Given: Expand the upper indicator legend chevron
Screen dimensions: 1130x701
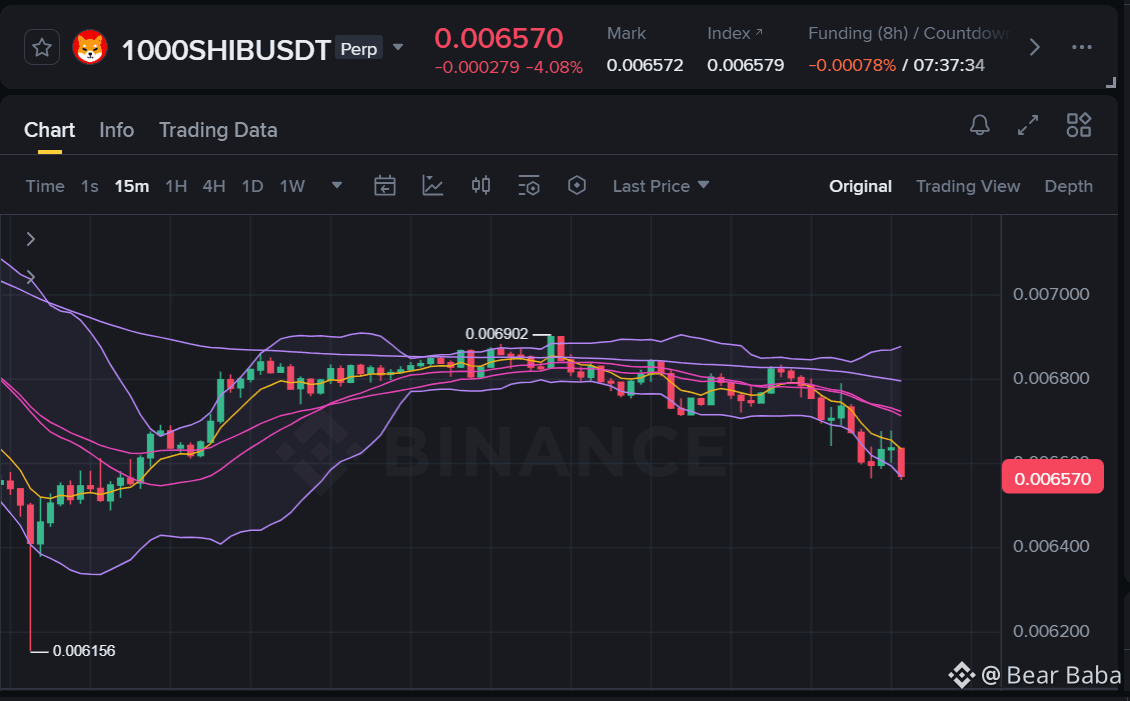Looking at the screenshot, I should (x=31, y=239).
